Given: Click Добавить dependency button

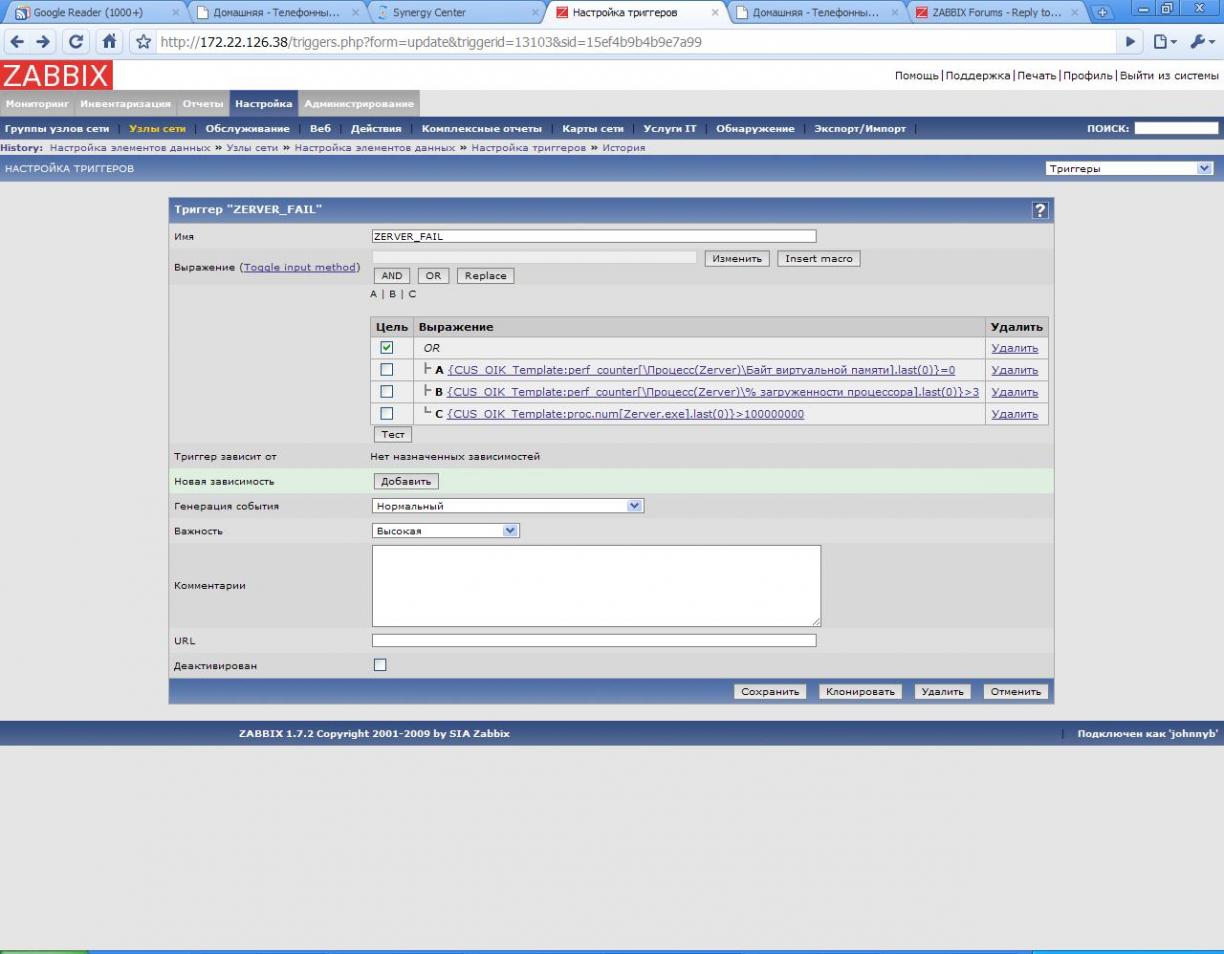Looking at the screenshot, I should point(407,481).
